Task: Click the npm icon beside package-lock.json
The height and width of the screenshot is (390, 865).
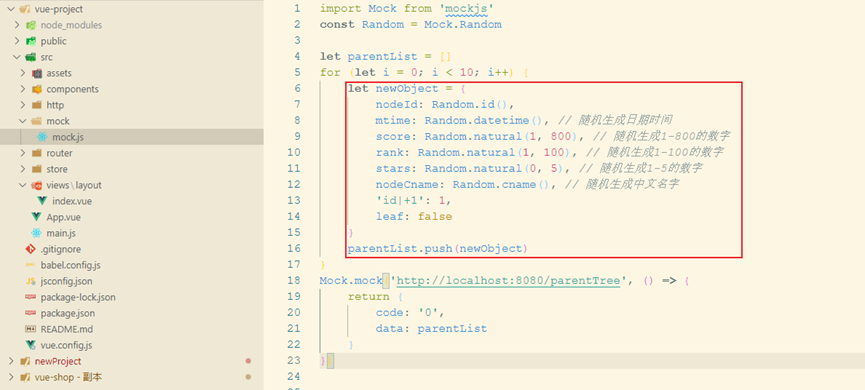Action: point(31,297)
